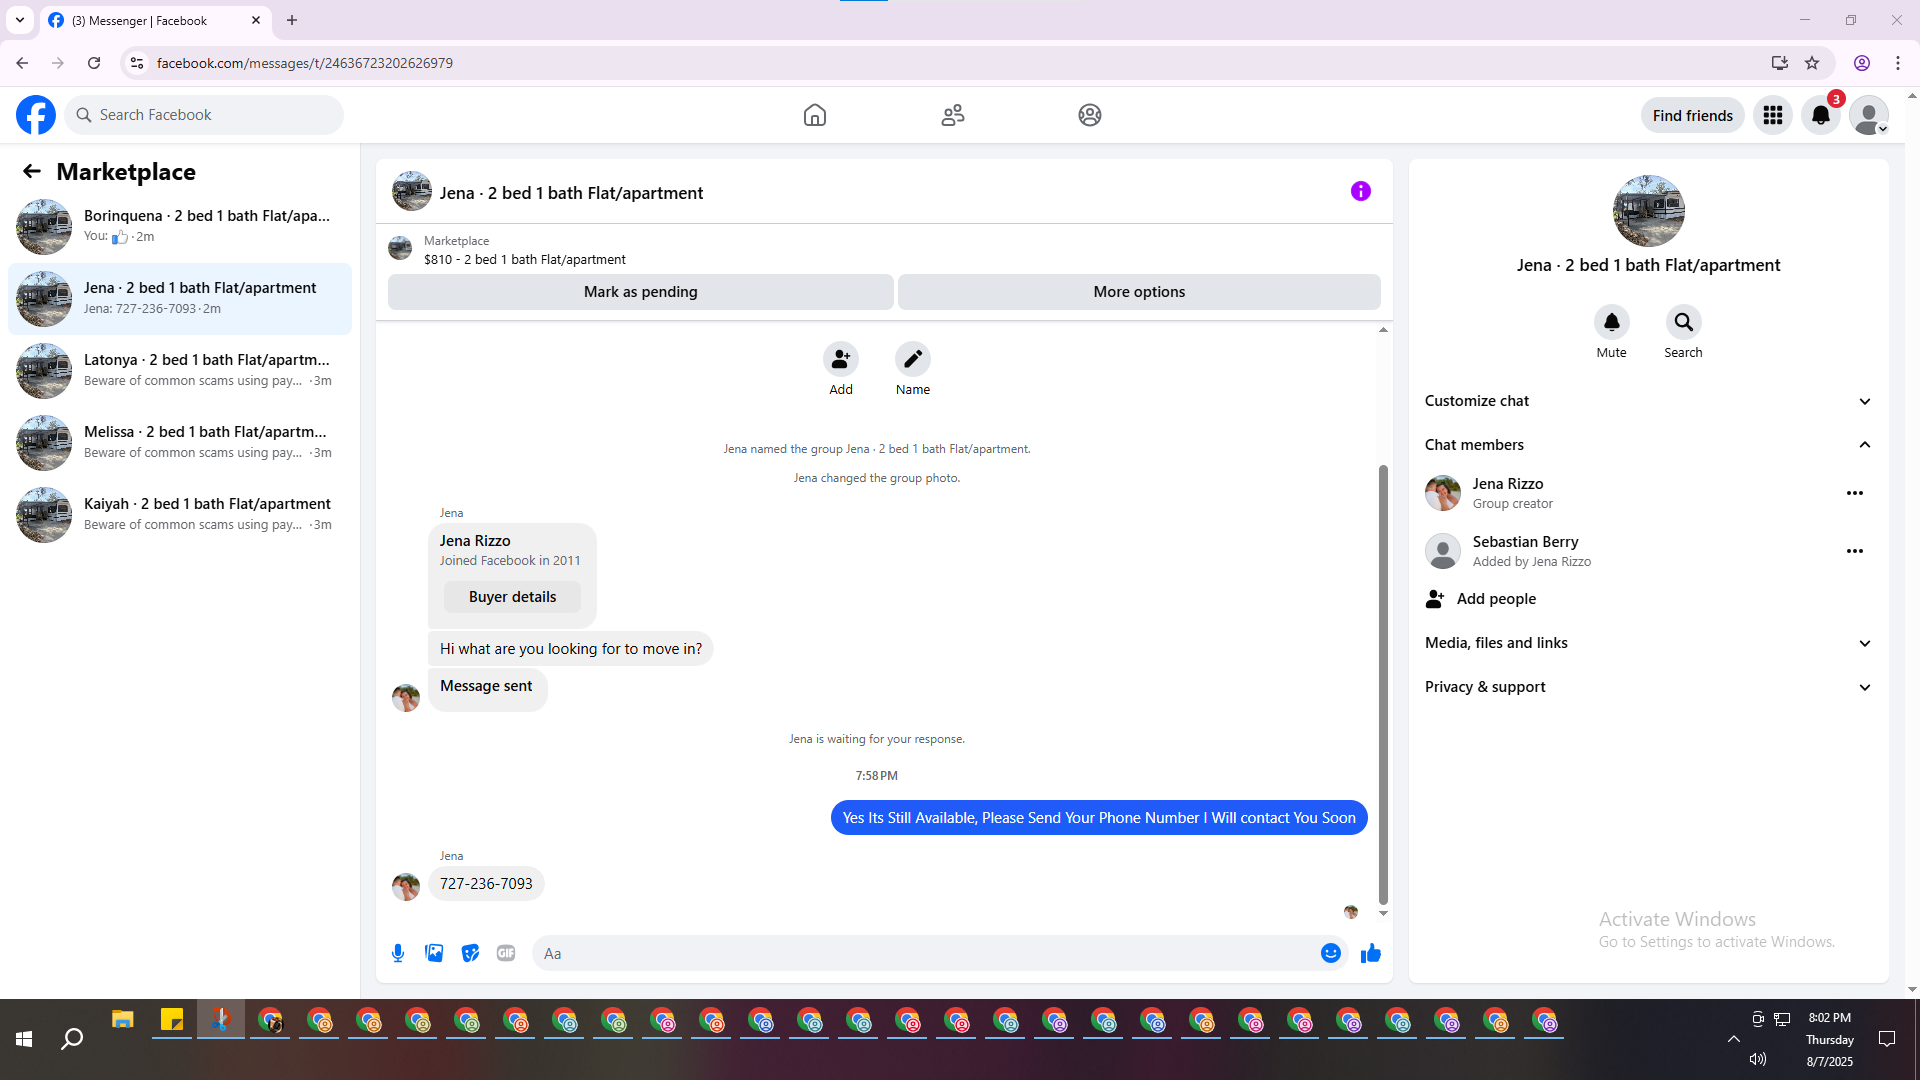Open the Facebook Home icon
The width and height of the screenshot is (1920, 1080).
[815, 115]
